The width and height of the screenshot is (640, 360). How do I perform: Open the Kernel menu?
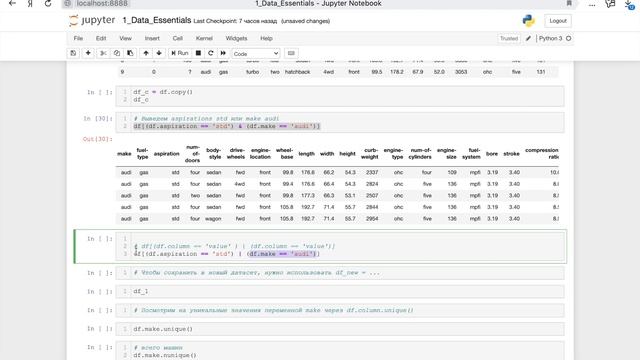(x=204, y=38)
